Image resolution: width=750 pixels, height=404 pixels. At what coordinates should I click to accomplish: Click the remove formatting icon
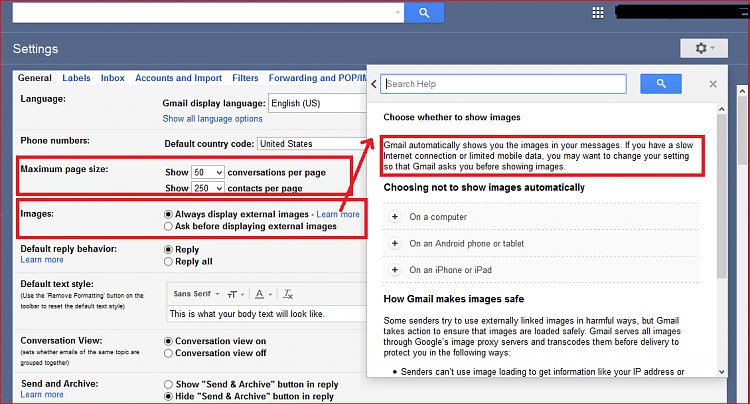point(287,294)
